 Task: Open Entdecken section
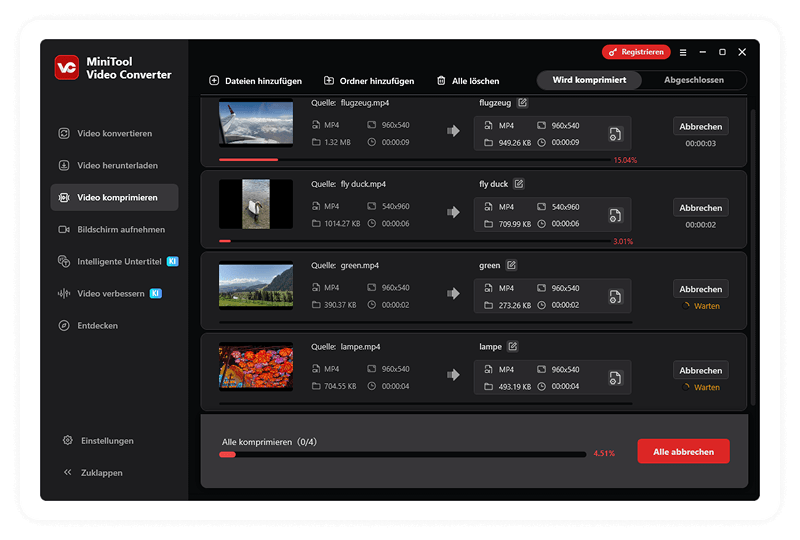click(x=114, y=326)
